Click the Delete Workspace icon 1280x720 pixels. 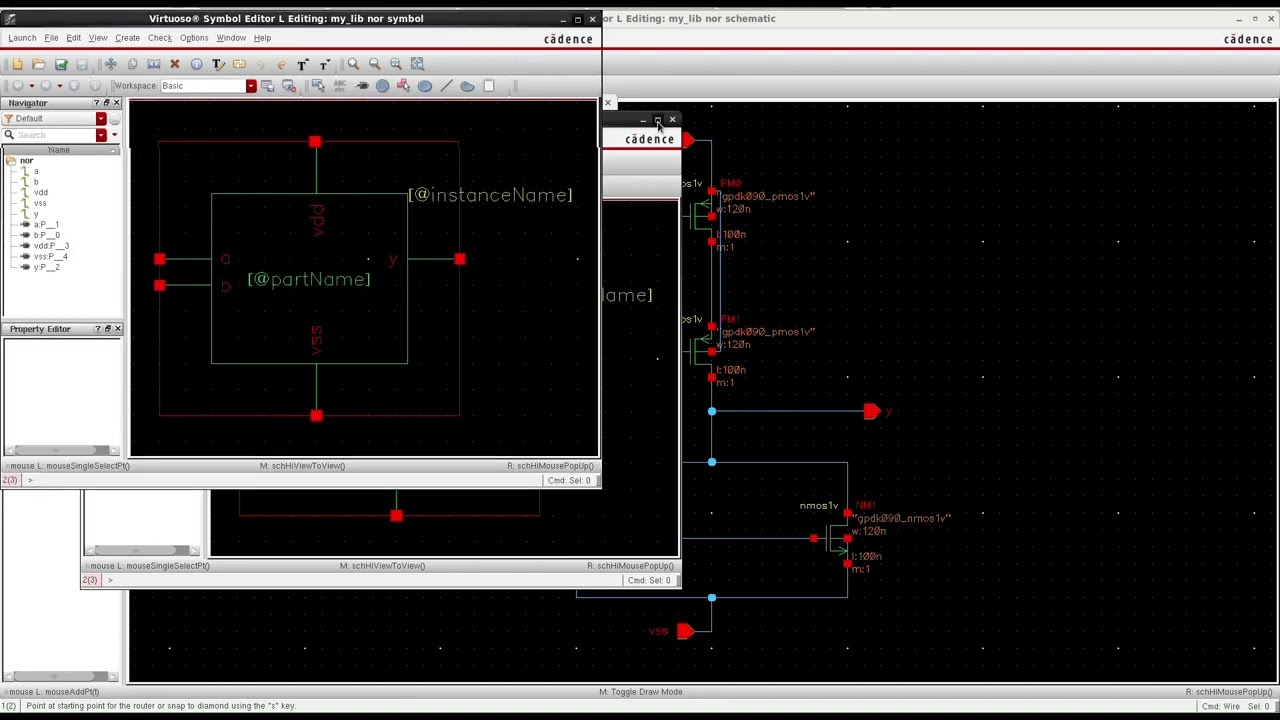(x=288, y=86)
